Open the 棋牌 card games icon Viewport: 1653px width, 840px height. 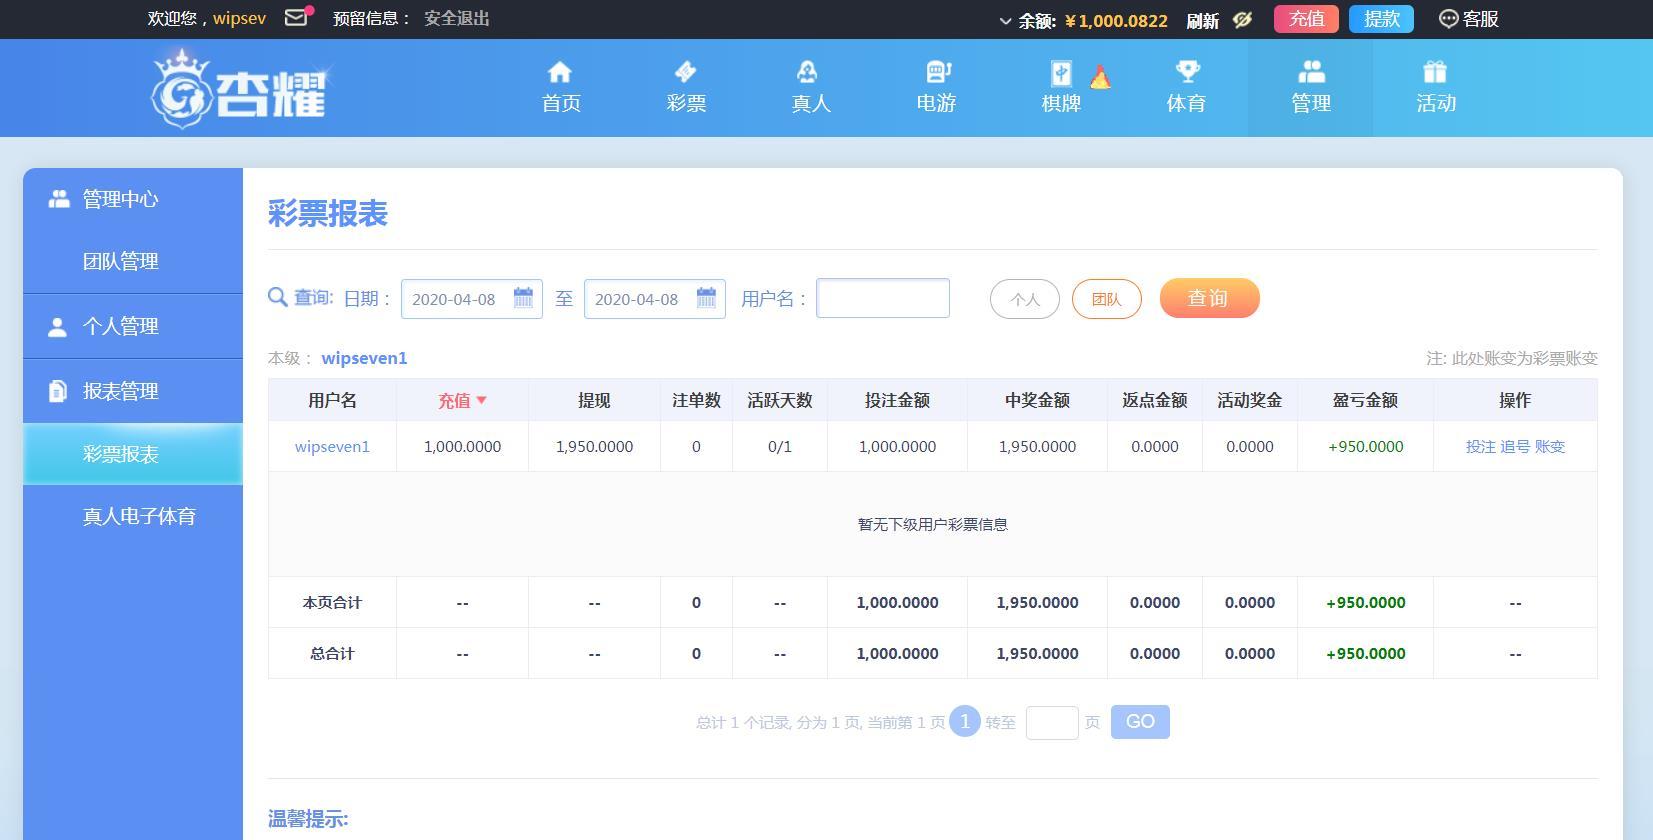[1061, 73]
